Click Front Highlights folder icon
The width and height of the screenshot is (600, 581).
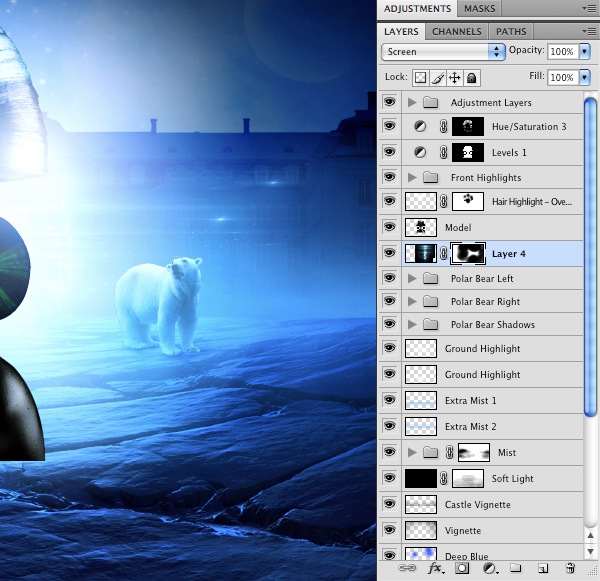[x=430, y=177]
